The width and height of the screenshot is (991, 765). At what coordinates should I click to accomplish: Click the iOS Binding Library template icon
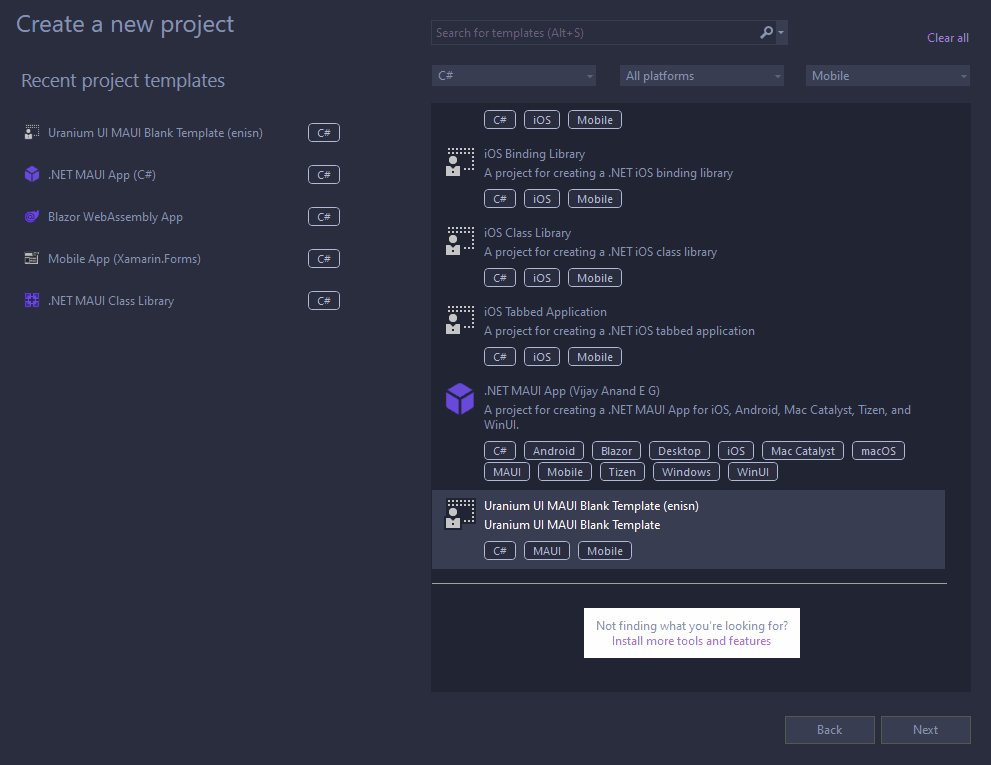(x=459, y=160)
